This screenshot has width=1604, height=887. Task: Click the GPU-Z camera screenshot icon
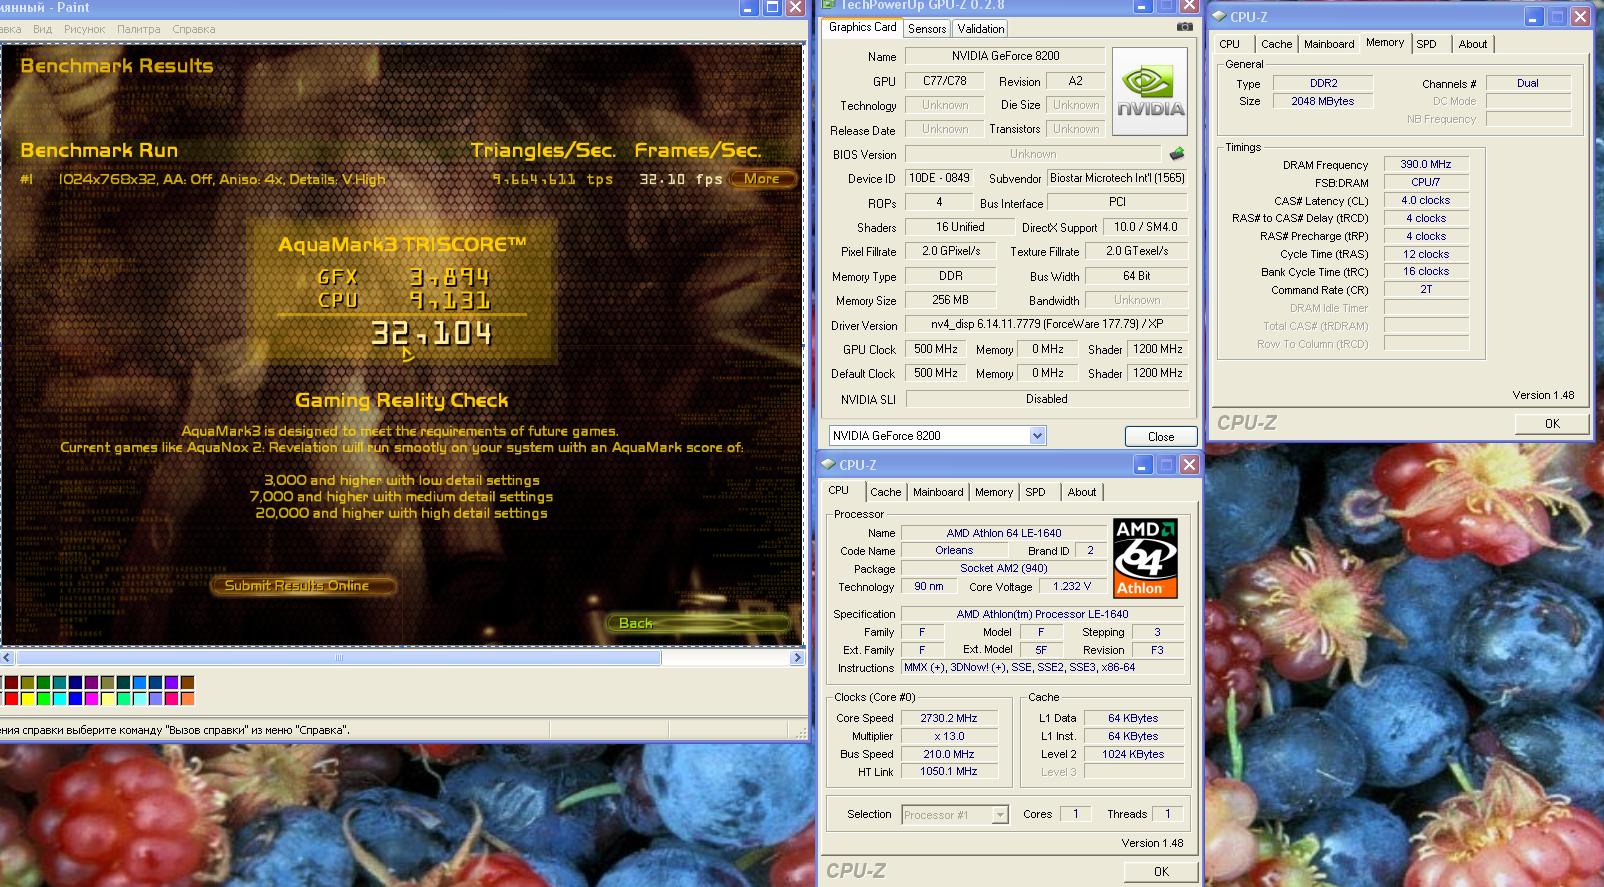1184,27
